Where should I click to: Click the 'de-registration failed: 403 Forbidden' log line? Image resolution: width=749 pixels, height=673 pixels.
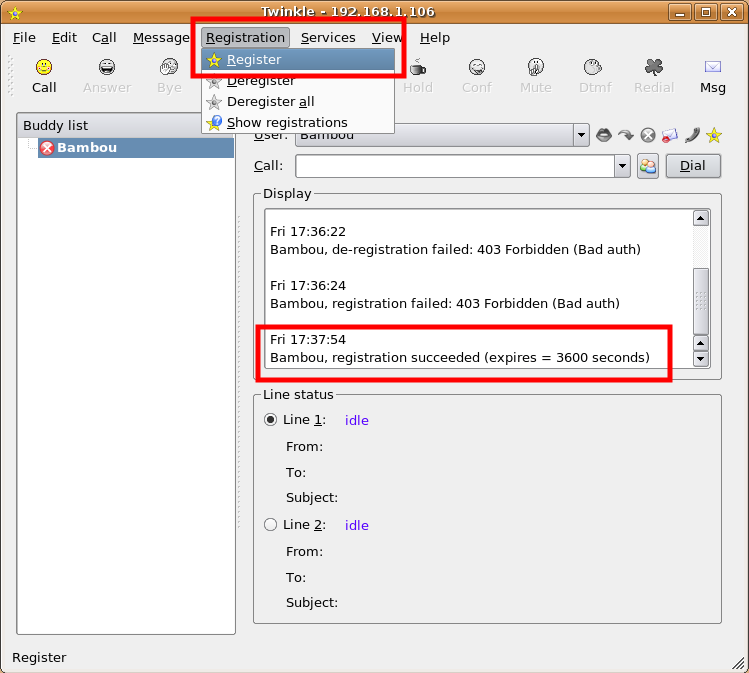click(x=455, y=250)
